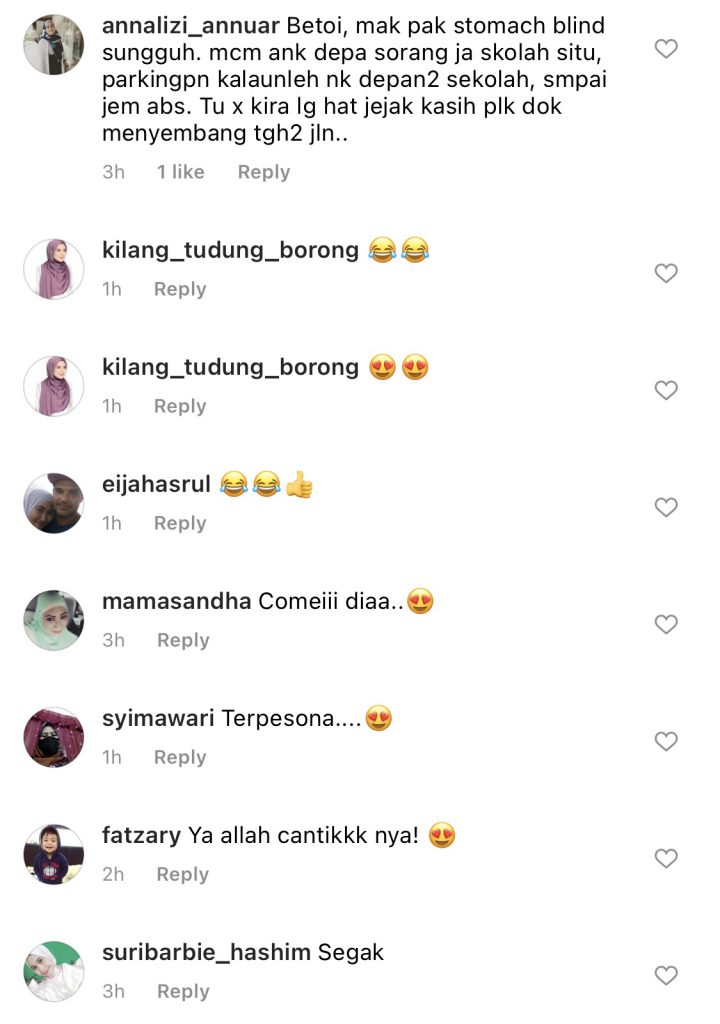Like fatzary's comment with the heart icon
The width and height of the screenshot is (720, 1024).
pyautogui.click(x=666, y=858)
